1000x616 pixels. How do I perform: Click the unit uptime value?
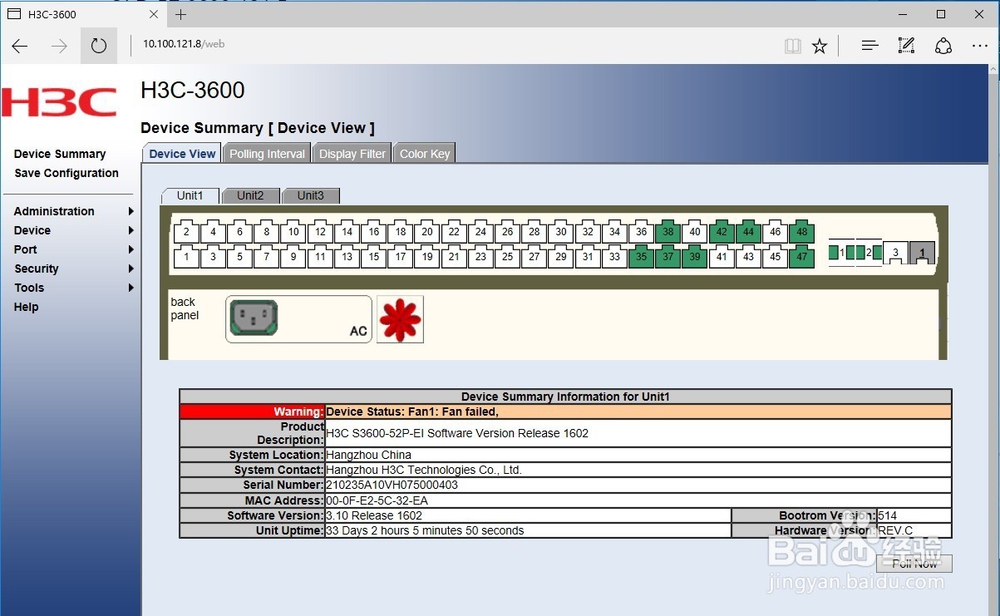pyautogui.click(x=425, y=531)
